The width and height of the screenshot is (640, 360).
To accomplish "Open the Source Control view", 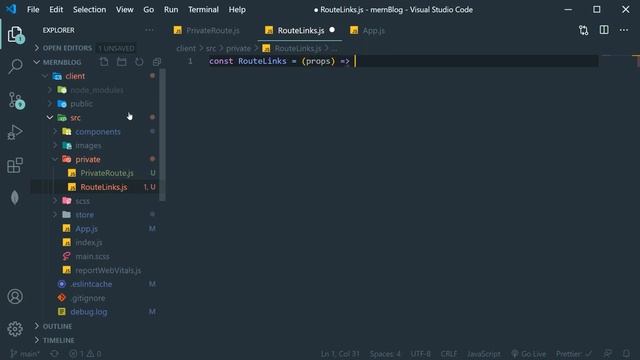I will pos(16,100).
